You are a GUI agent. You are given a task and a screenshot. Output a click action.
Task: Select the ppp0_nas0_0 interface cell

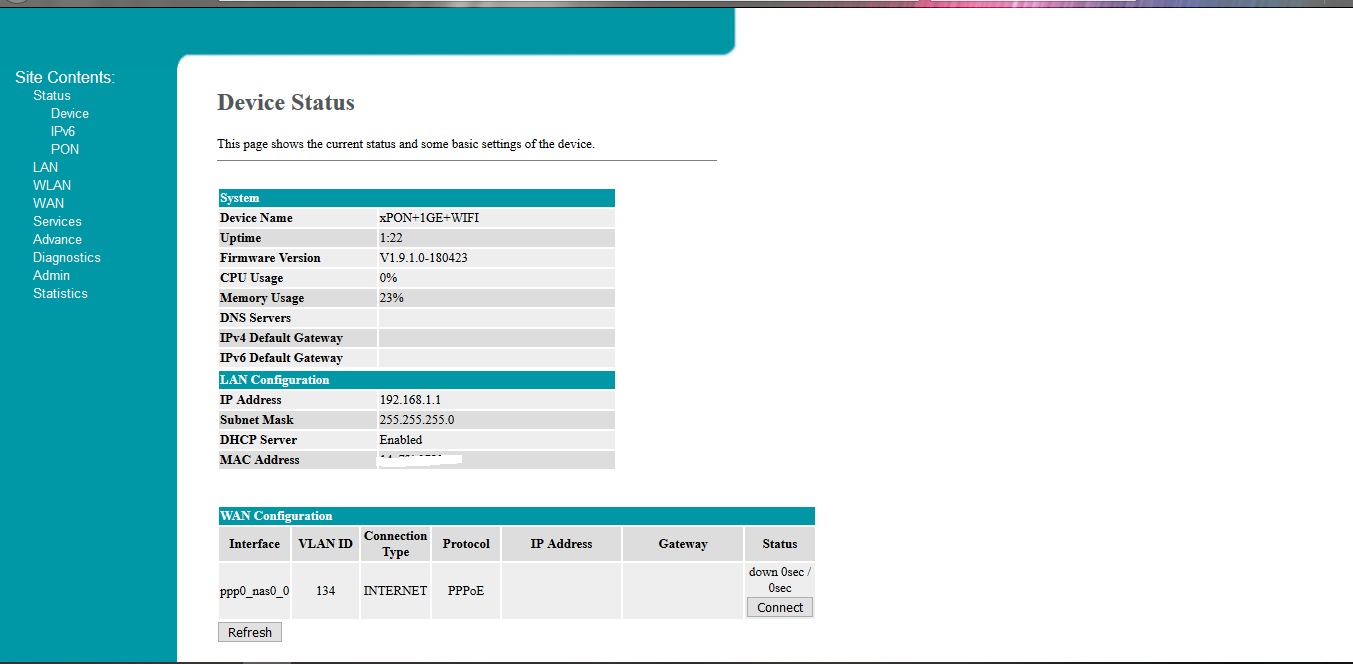coord(254,591)
